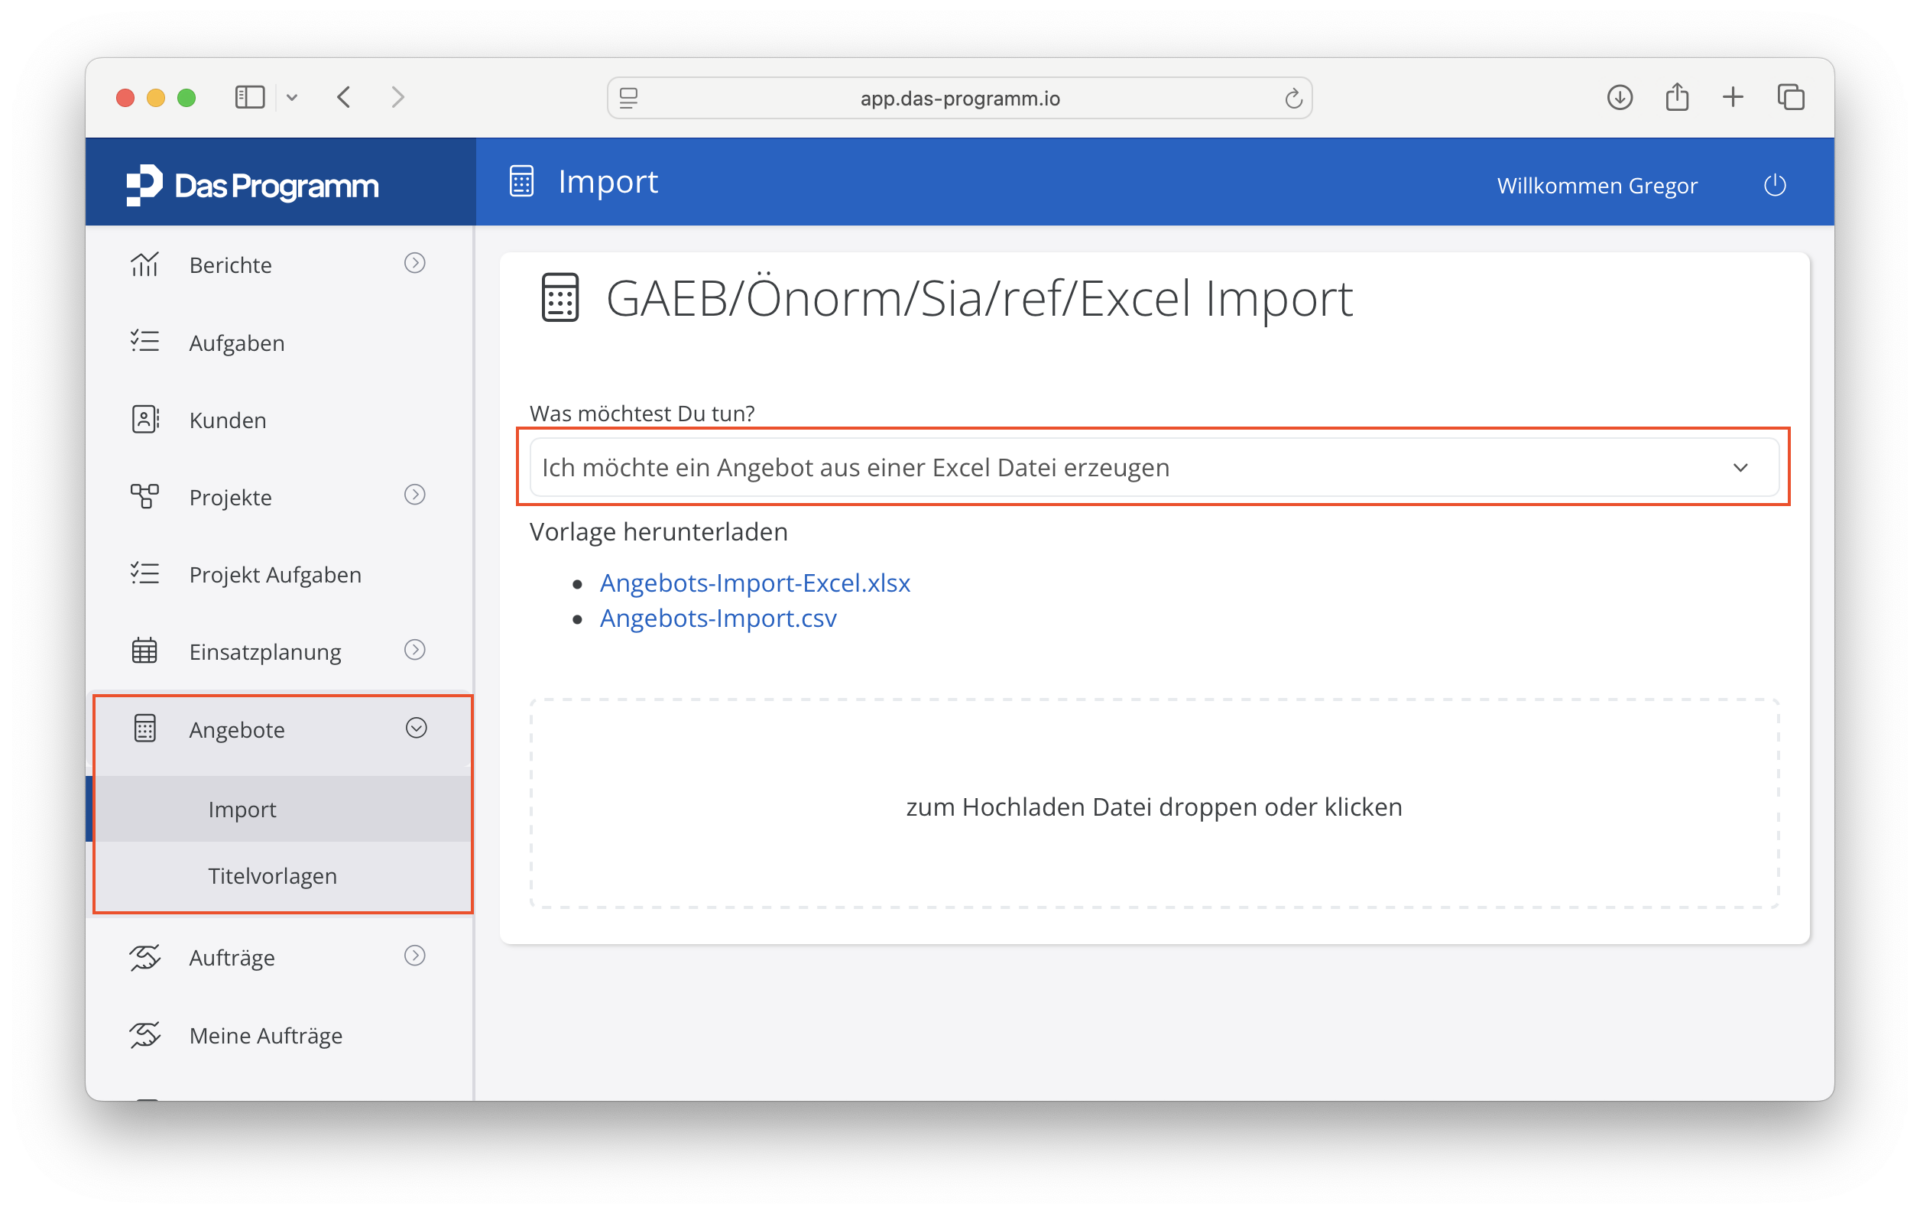Collapse the Angebote menu chevron
Viewport: 1920px width, 1214px height.
[416, 728]
